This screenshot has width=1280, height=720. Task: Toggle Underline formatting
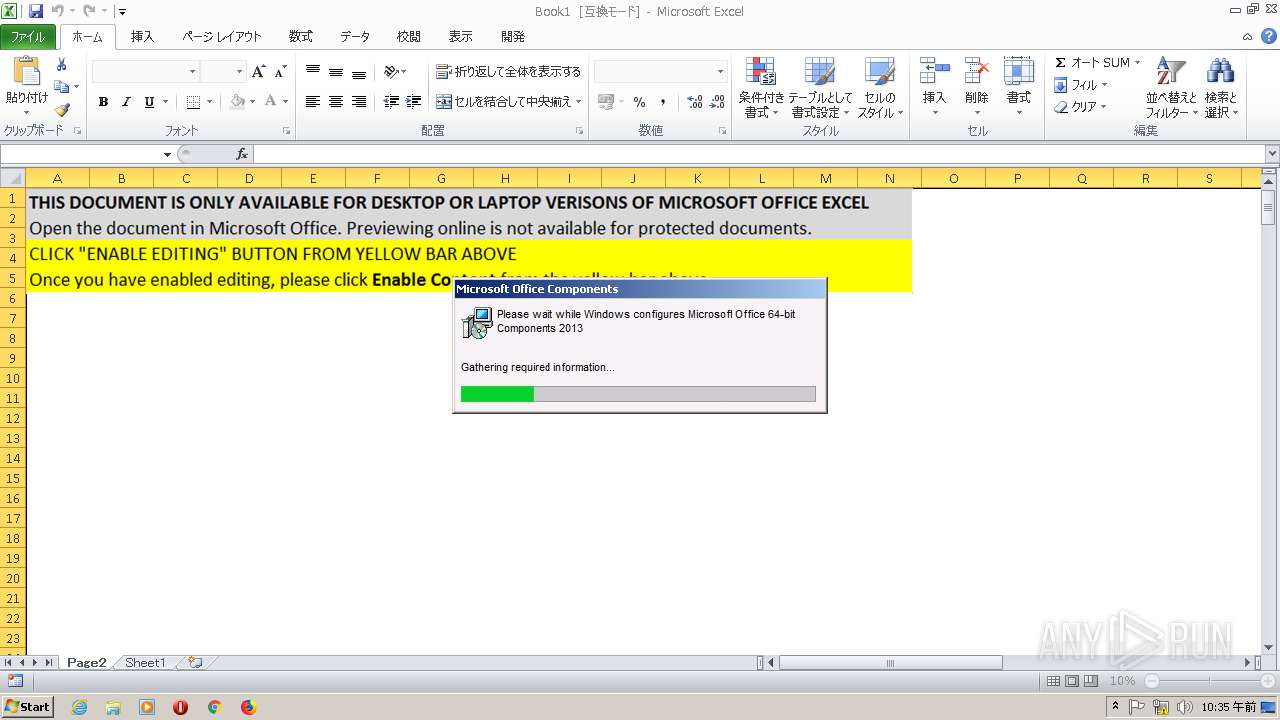tap(149, 102)
